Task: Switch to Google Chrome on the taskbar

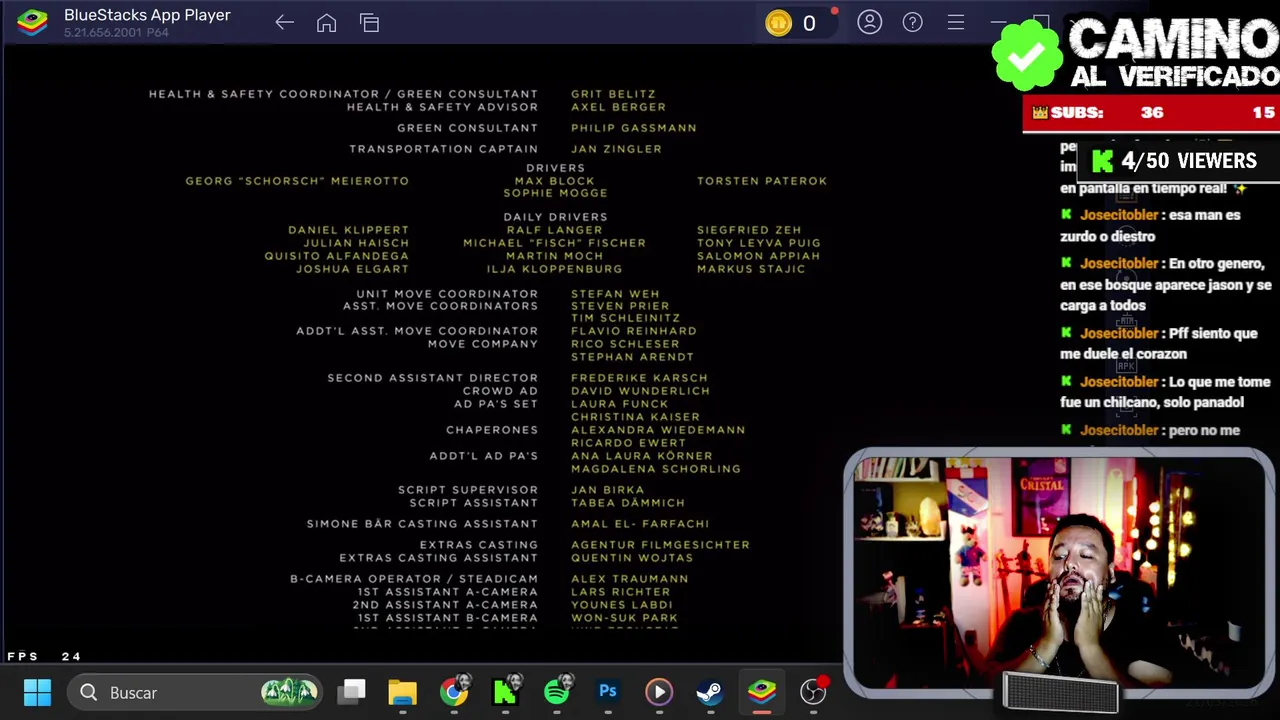Action: (454, 692)
